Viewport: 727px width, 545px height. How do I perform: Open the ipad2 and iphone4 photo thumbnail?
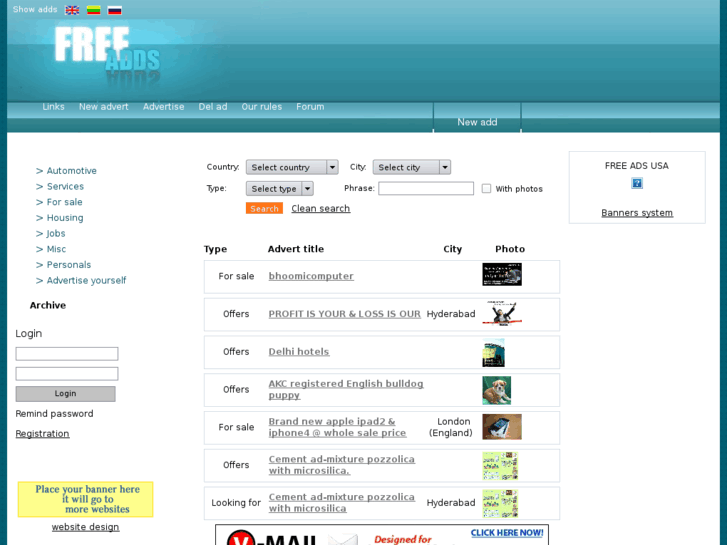pos(502,427)
